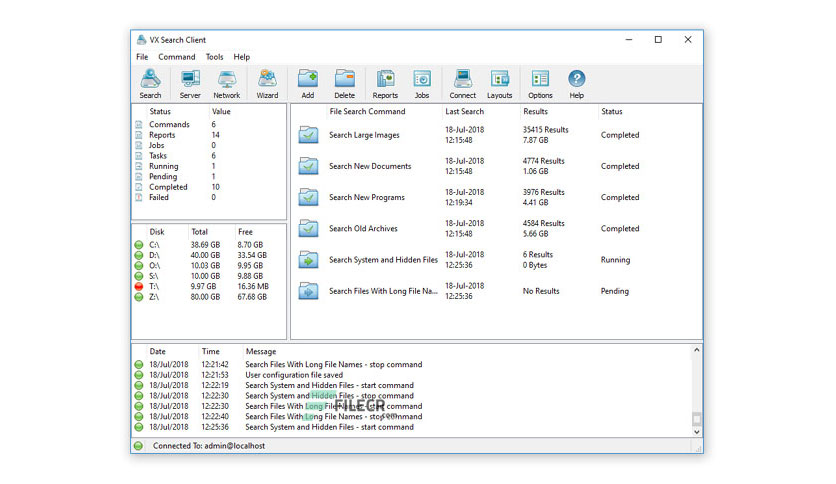Select the Search System and Hidden Files icon
Viewport: 836px width, 484px height.
pyautogui.click(x=308, y=260)
